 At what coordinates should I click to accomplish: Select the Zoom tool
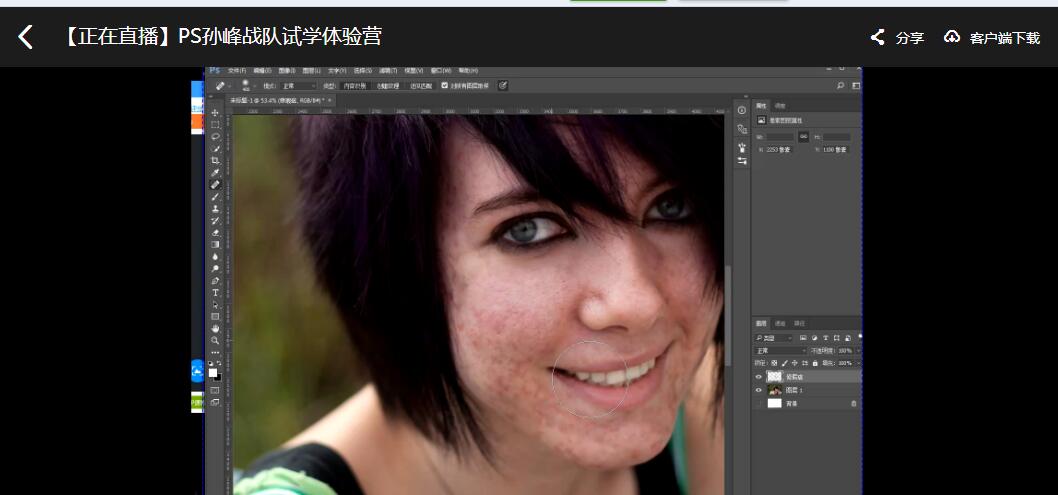(x=215, y=341)
